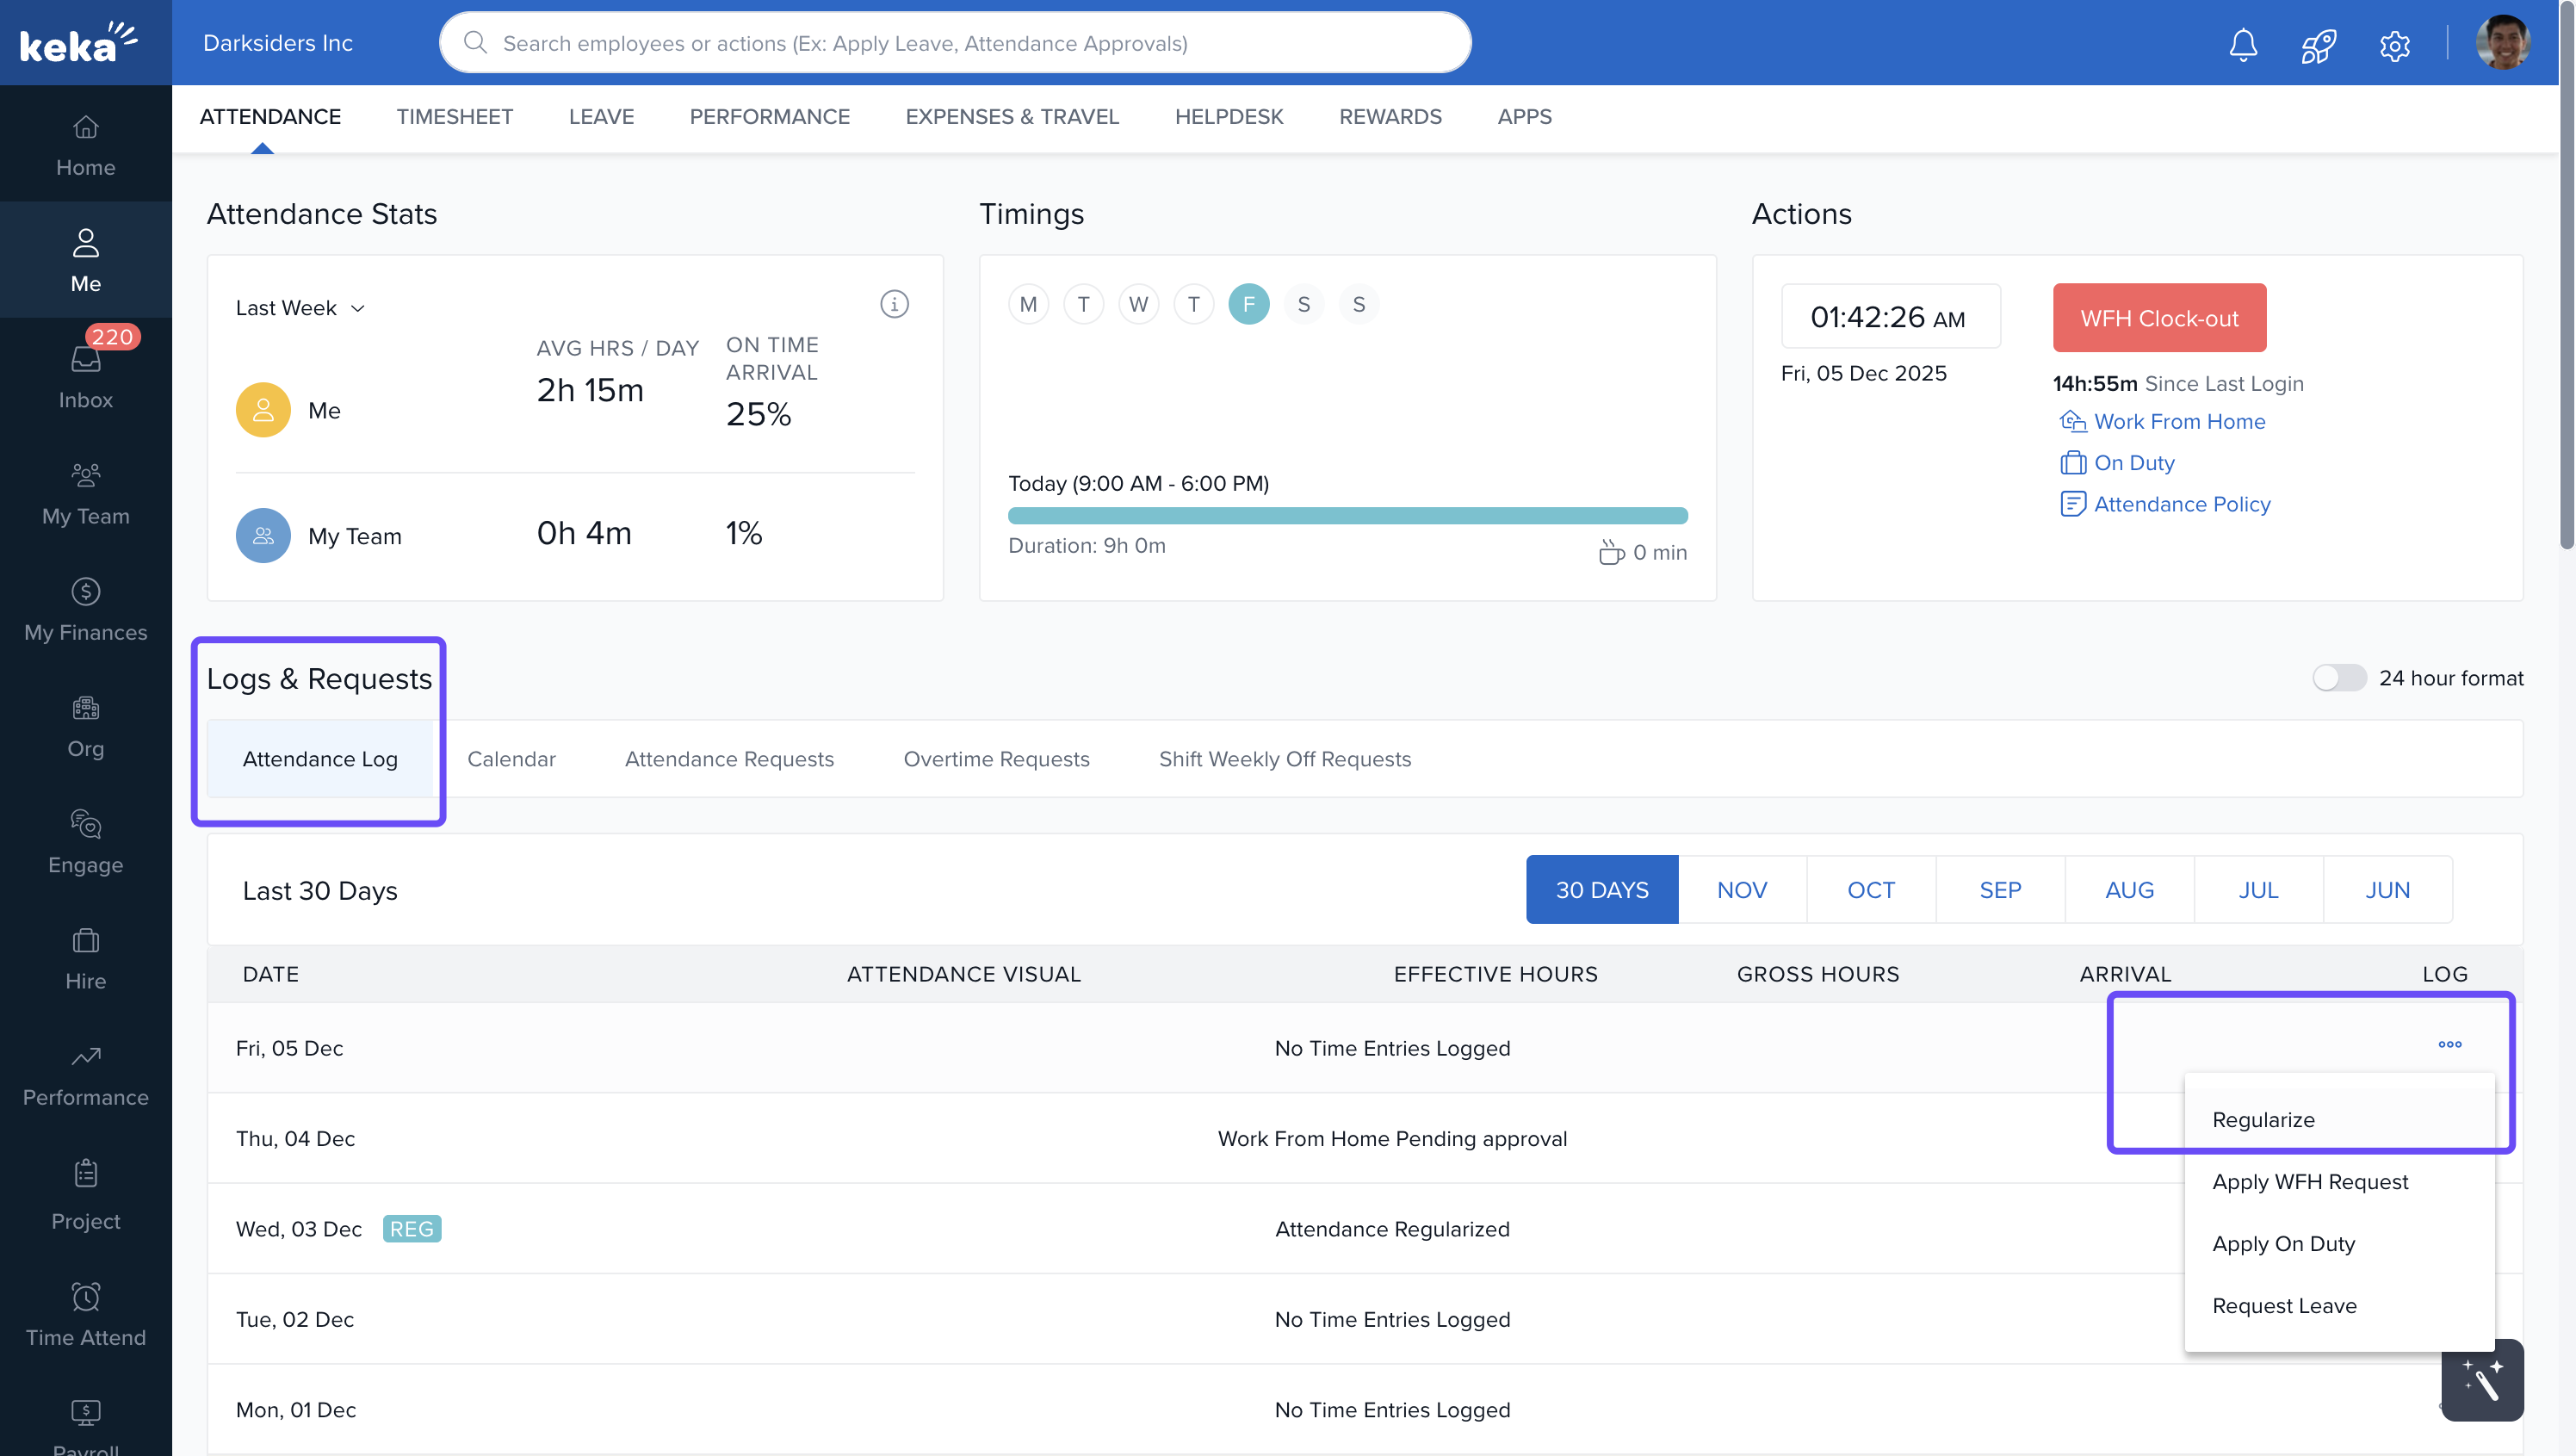
Task: Open the settings gear icon
Action: click(2394, 45)
